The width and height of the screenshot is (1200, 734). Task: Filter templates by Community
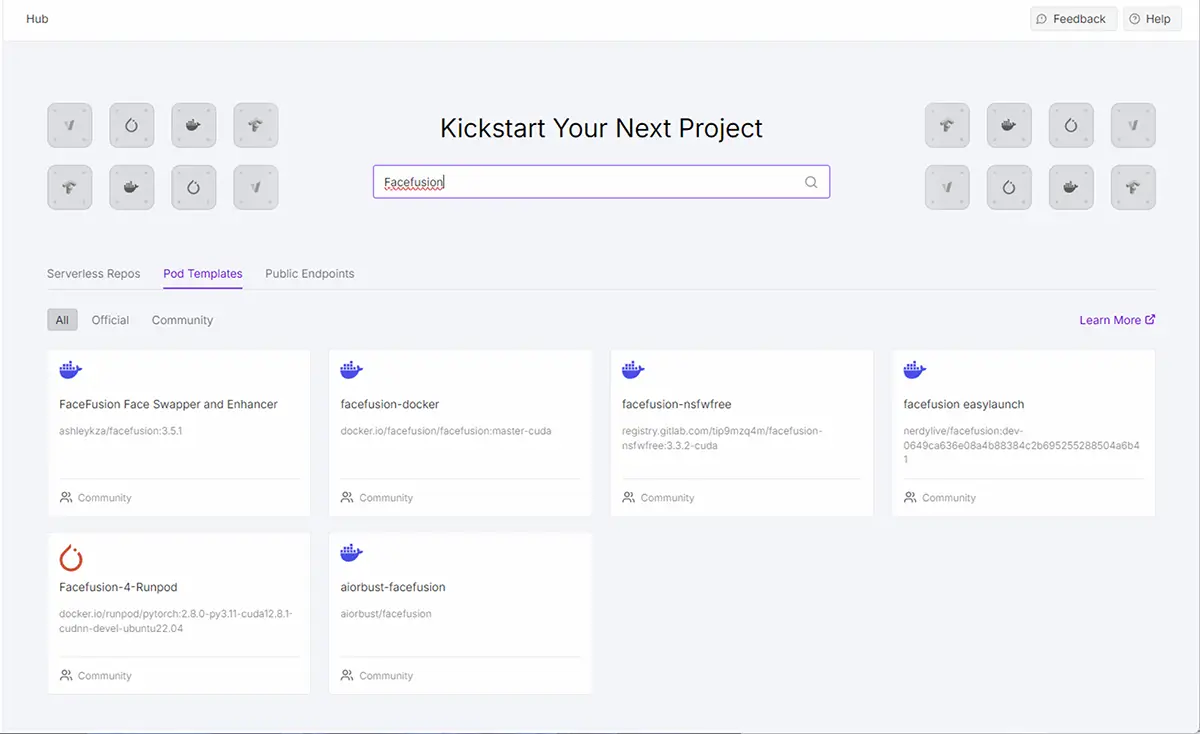tap(182, 320)
